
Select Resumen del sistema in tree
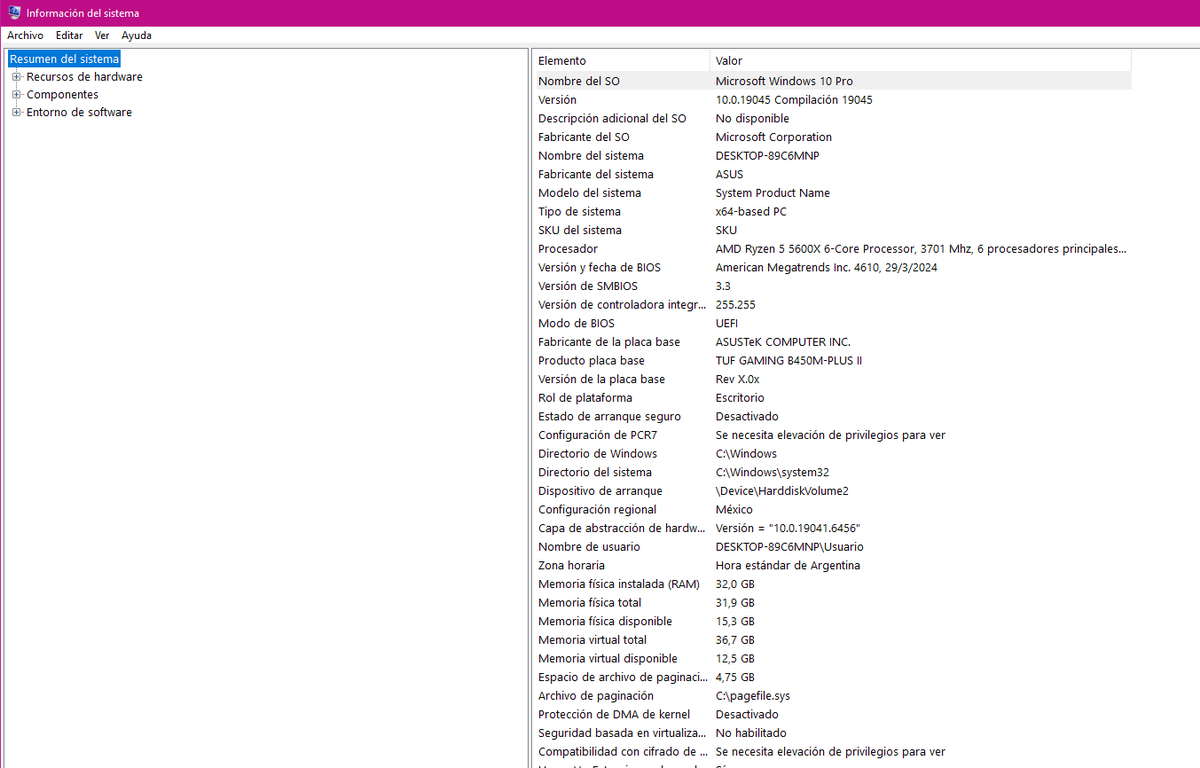64,59
